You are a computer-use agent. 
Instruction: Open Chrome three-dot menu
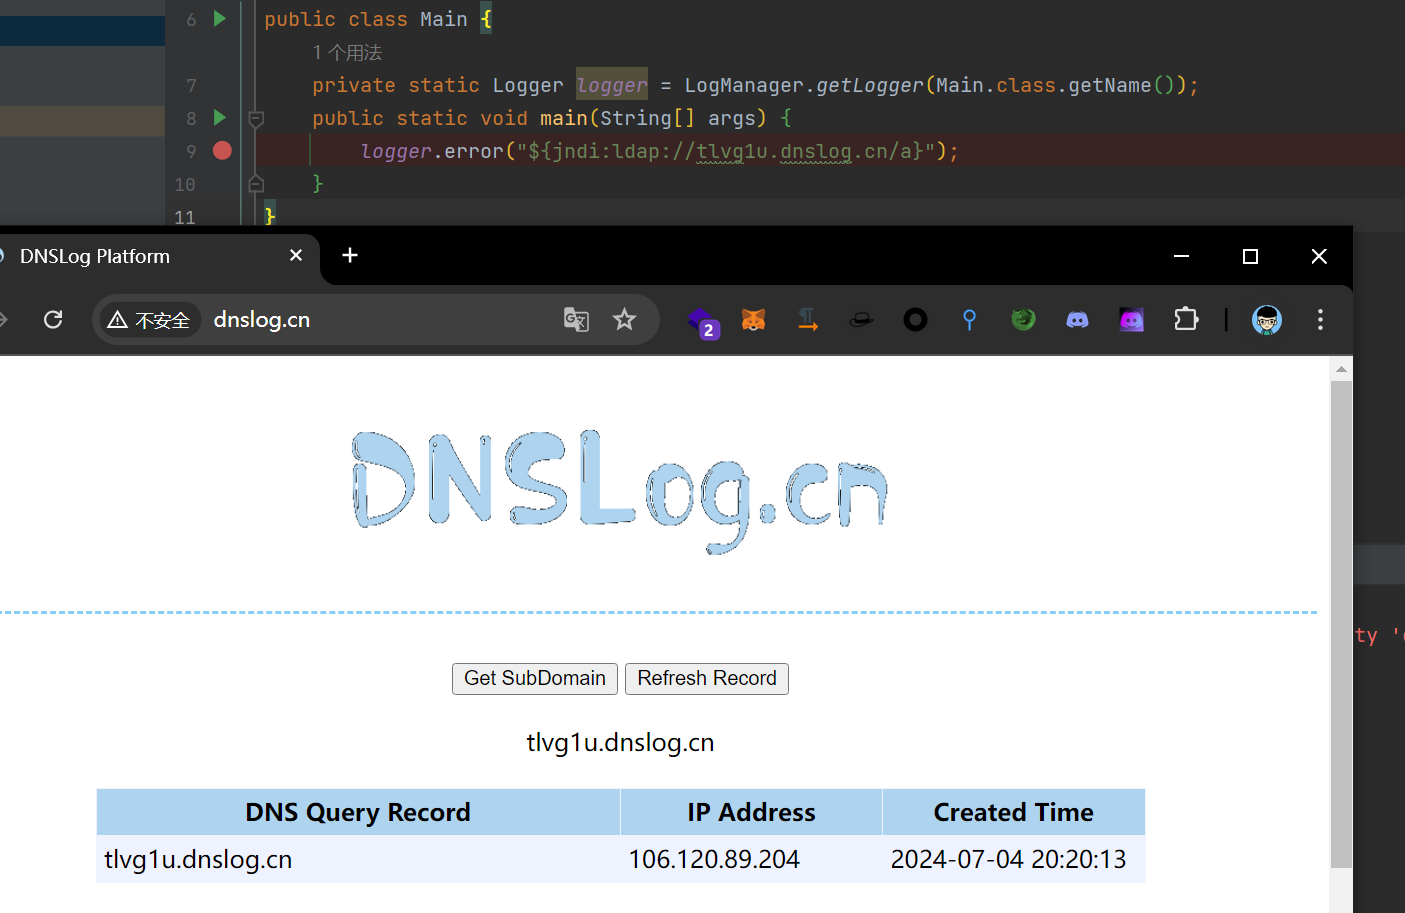pos(1320,320)
